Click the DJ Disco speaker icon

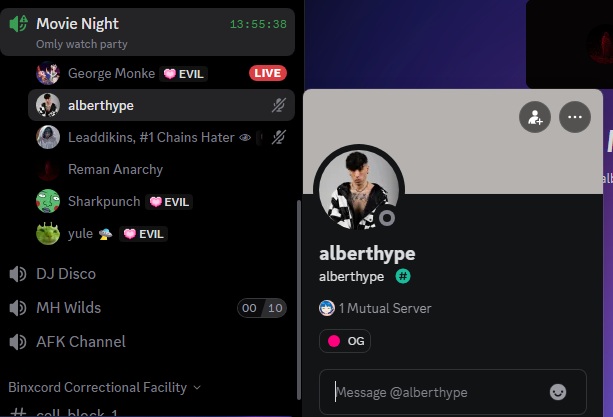coord(18,274)
